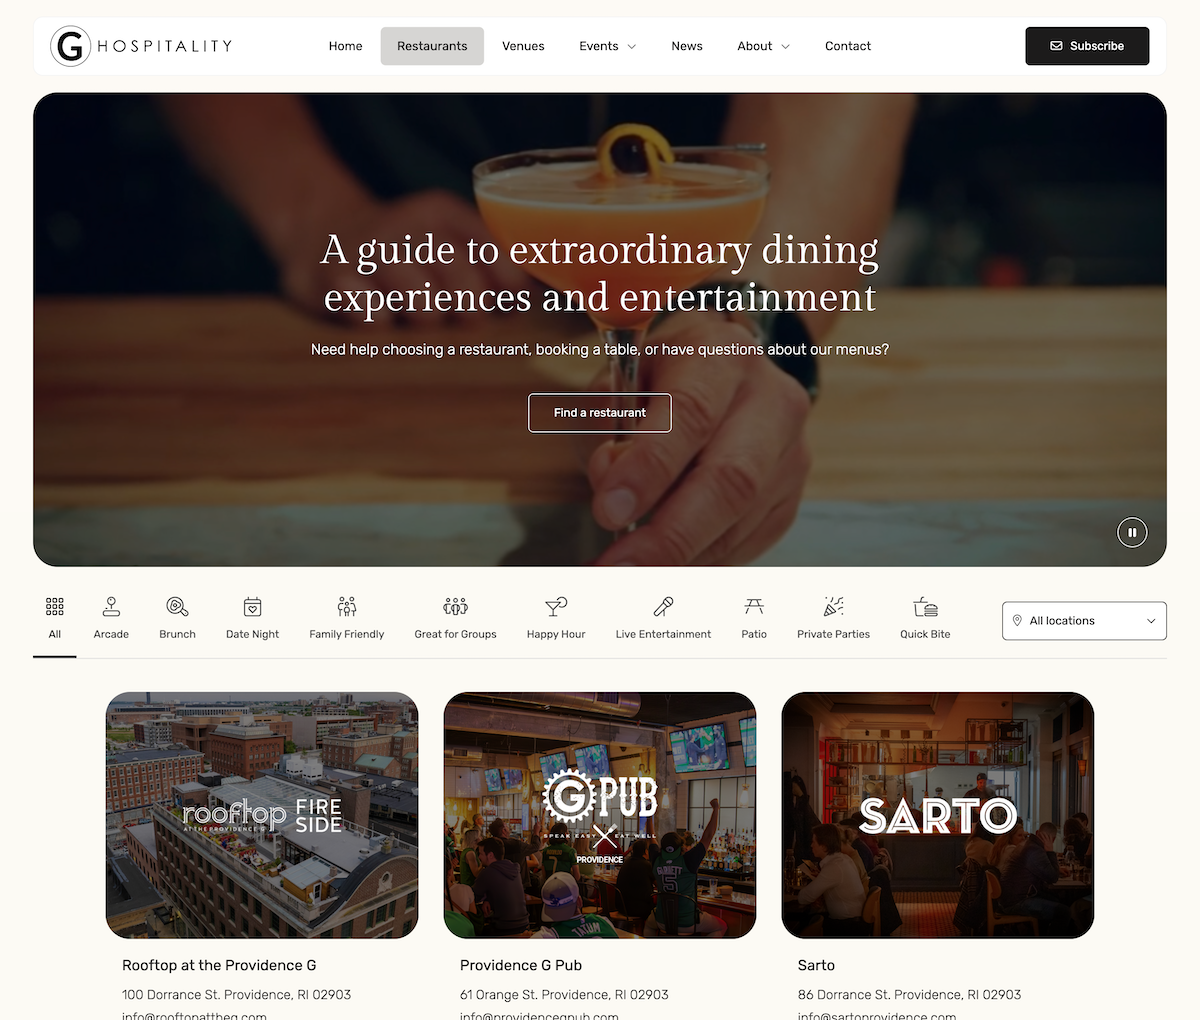Image resolution: width=1200 pixels, height=1020 pixels.
Task: Expand the Events menu
Action: [607, 46]
